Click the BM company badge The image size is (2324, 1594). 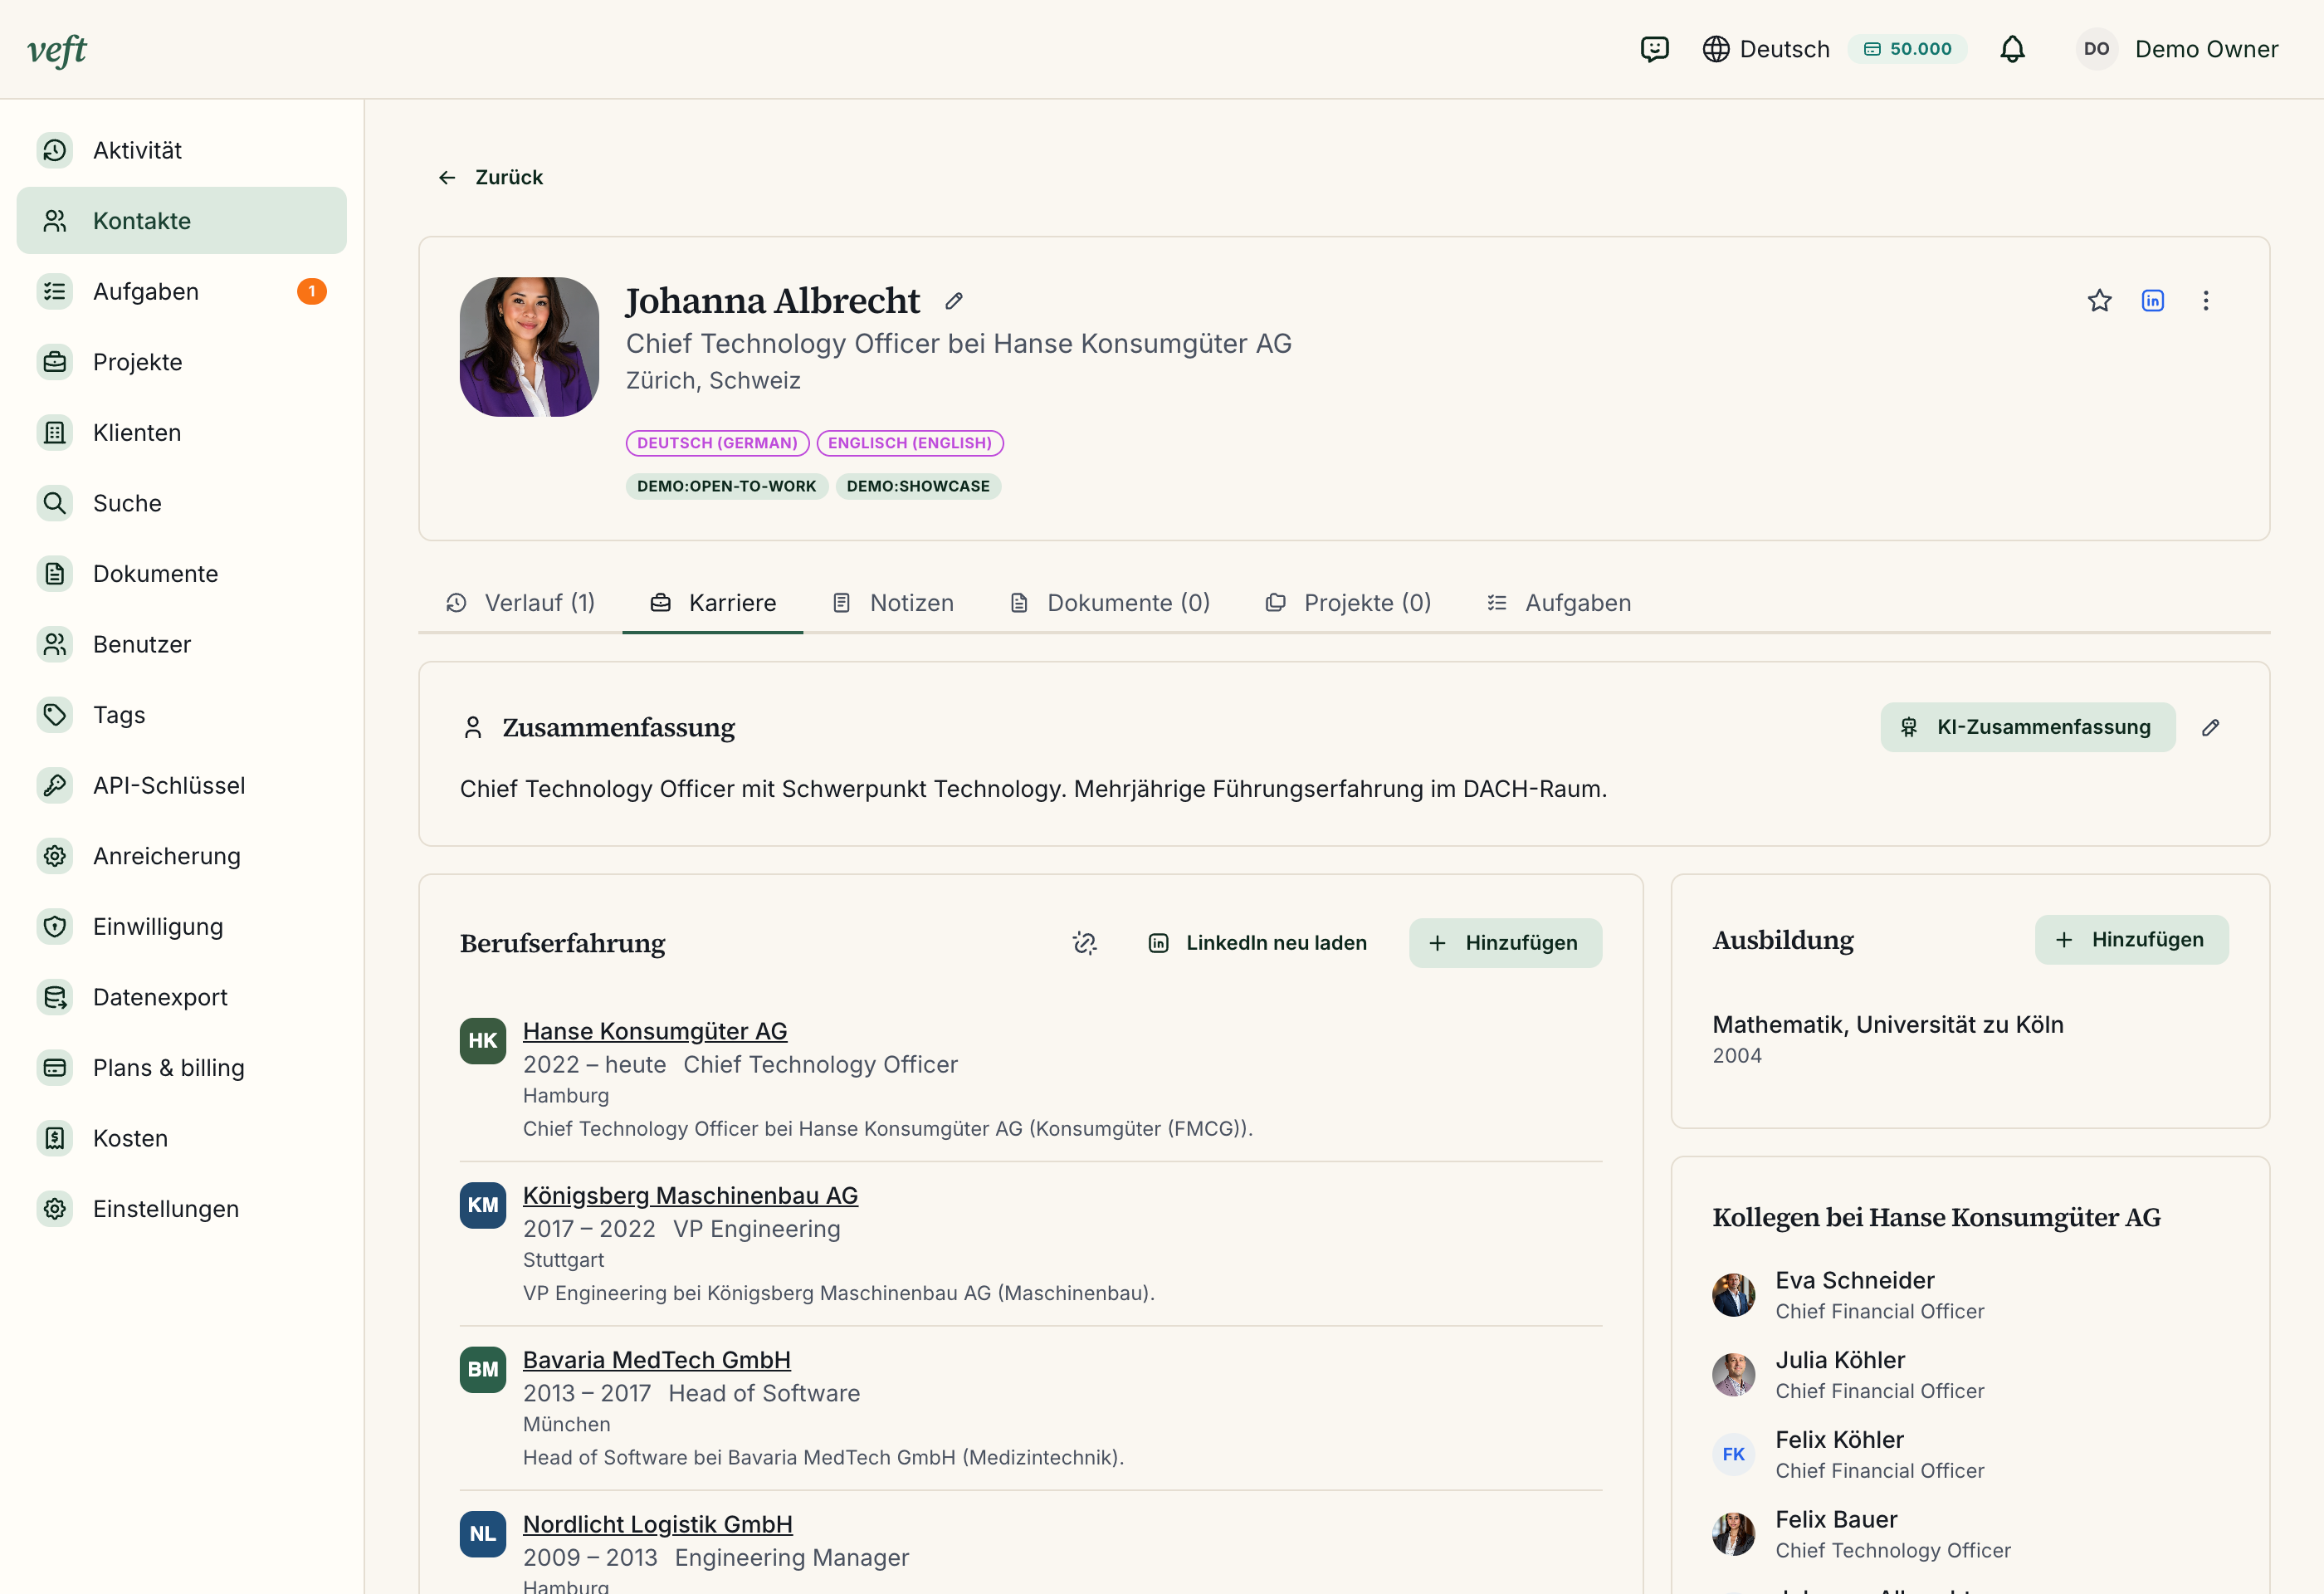(x=482, y=1370)
